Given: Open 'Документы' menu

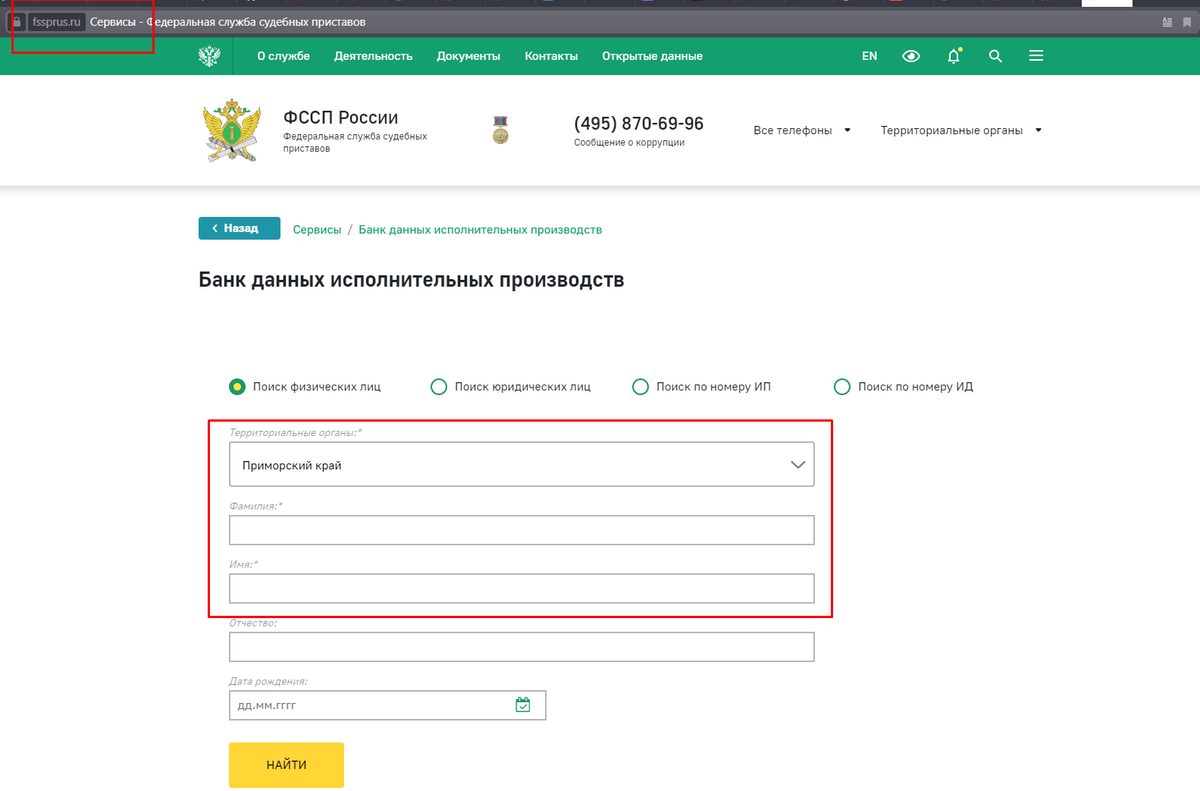Looking at the screenshot, I should pos(468,56).
